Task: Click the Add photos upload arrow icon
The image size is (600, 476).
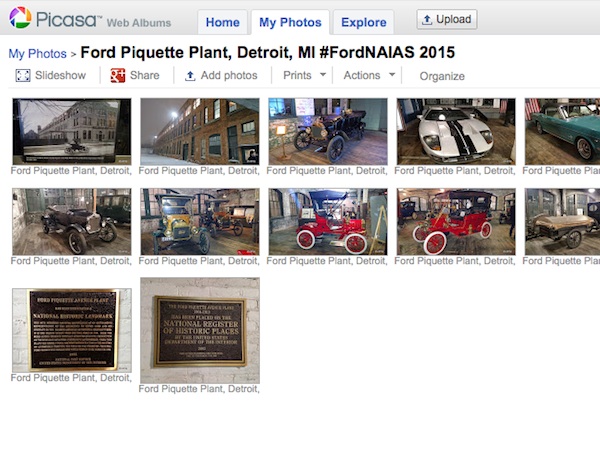Action: click(x=190, y=76)
